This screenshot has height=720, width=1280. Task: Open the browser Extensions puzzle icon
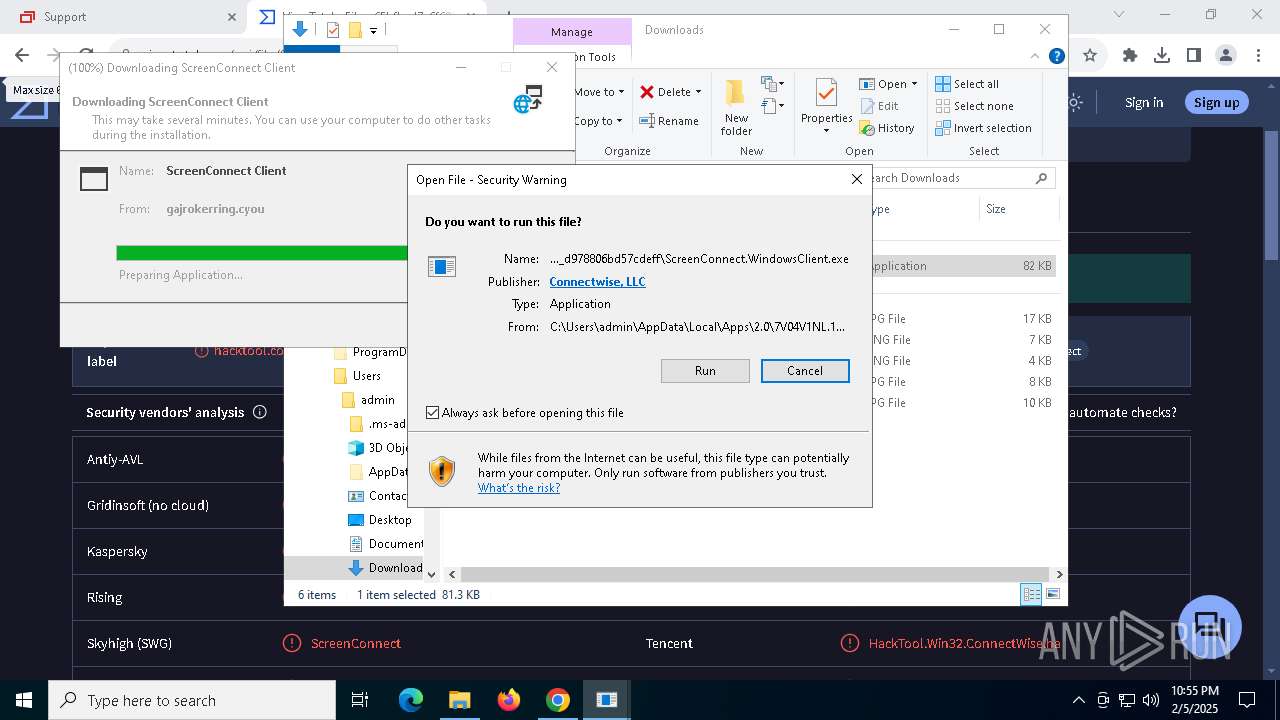pos(1130,56)
